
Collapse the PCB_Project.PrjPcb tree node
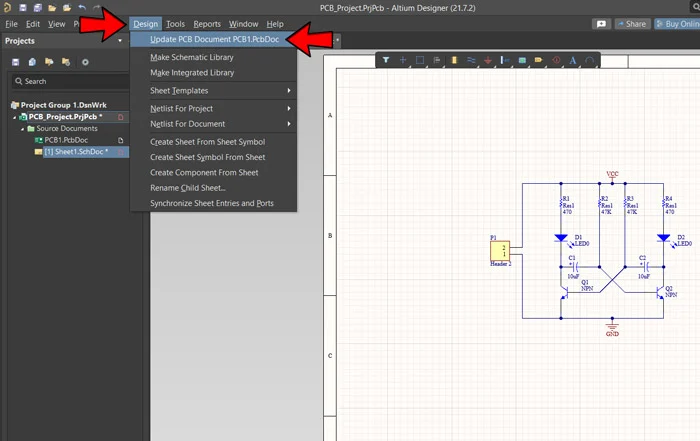pyautogui.click(x=14, y=117)
